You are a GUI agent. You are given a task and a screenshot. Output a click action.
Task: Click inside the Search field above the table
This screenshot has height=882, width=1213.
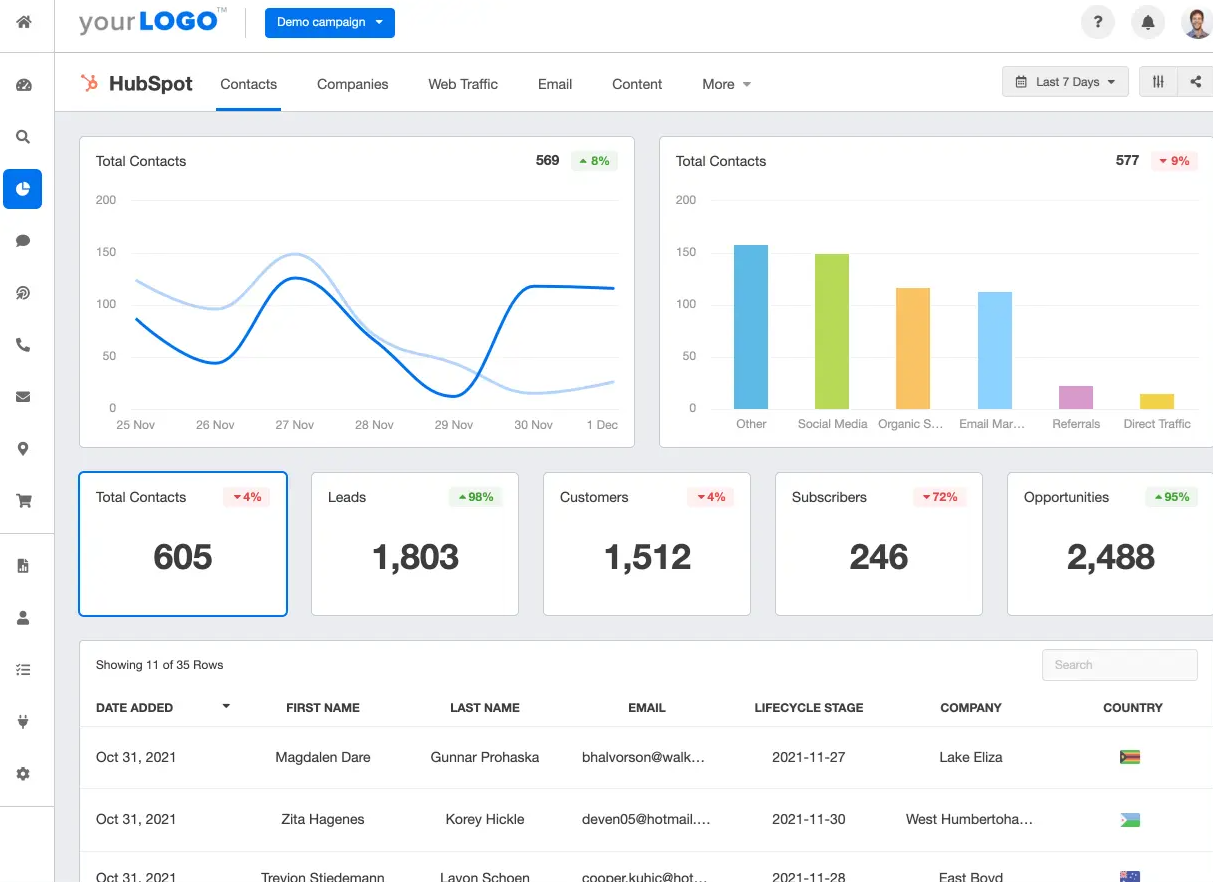pyautogui.click(x=1119, y=664)
